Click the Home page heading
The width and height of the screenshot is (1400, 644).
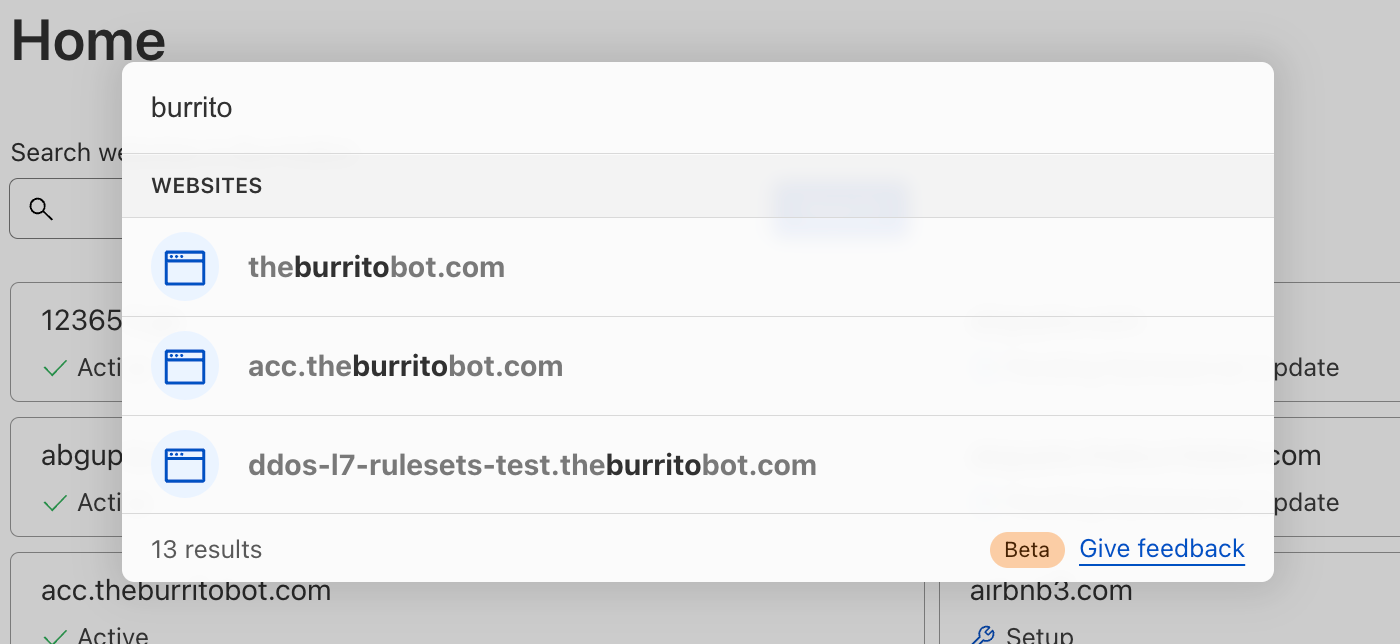(88, 40)
